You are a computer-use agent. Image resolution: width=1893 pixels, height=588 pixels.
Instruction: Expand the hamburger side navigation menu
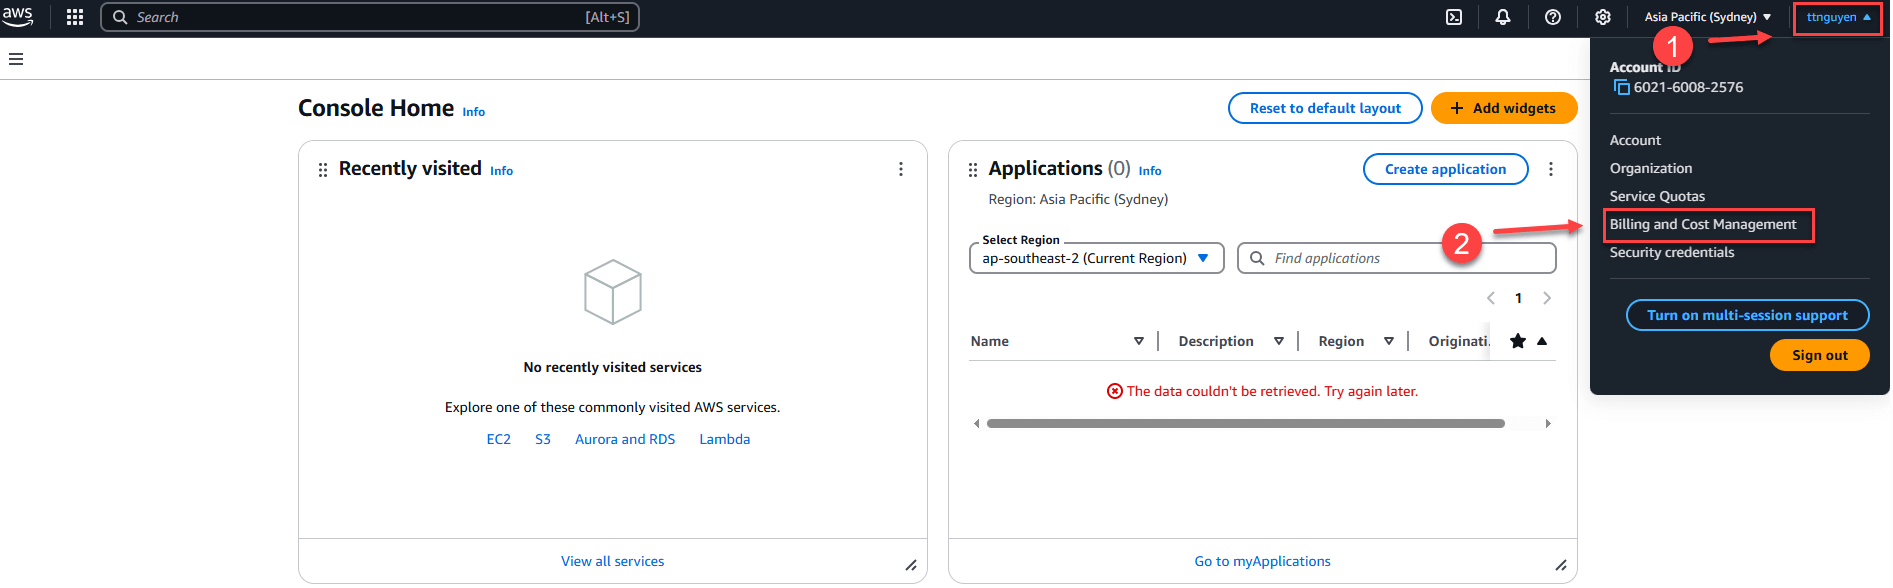click(16, 59)
